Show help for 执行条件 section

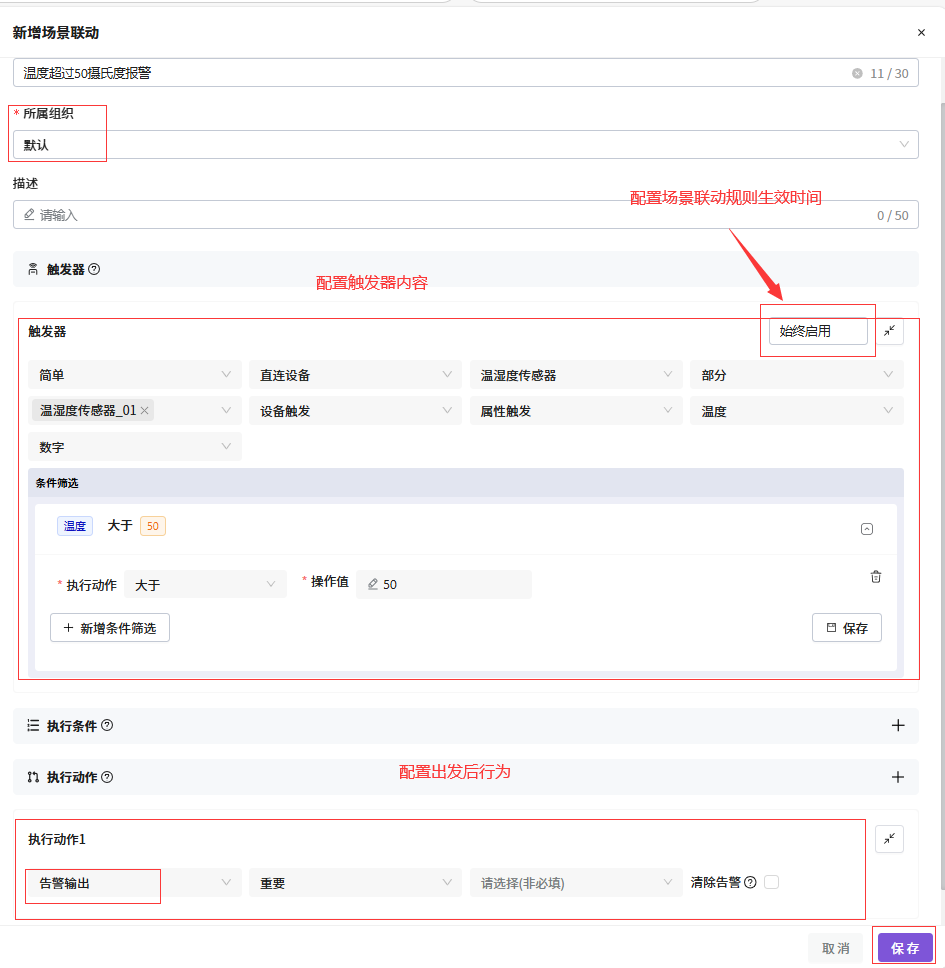[x=107, y=725]
